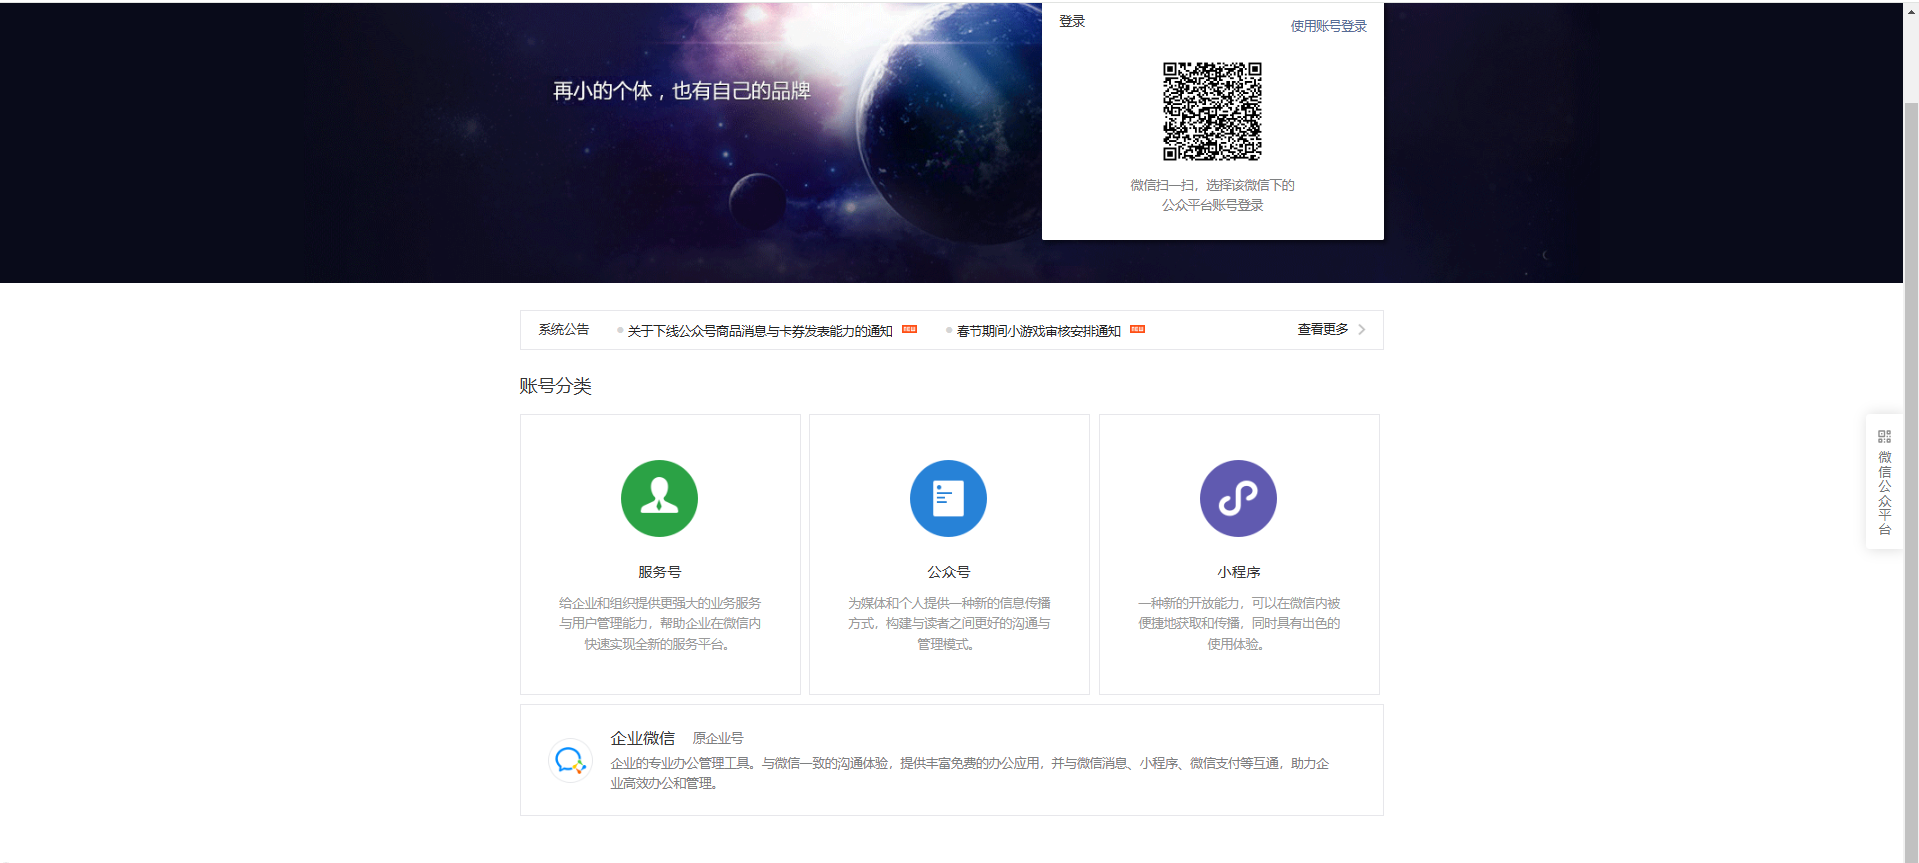Click the 公众号 description starting 为媒体和个人

click(948, 623)
